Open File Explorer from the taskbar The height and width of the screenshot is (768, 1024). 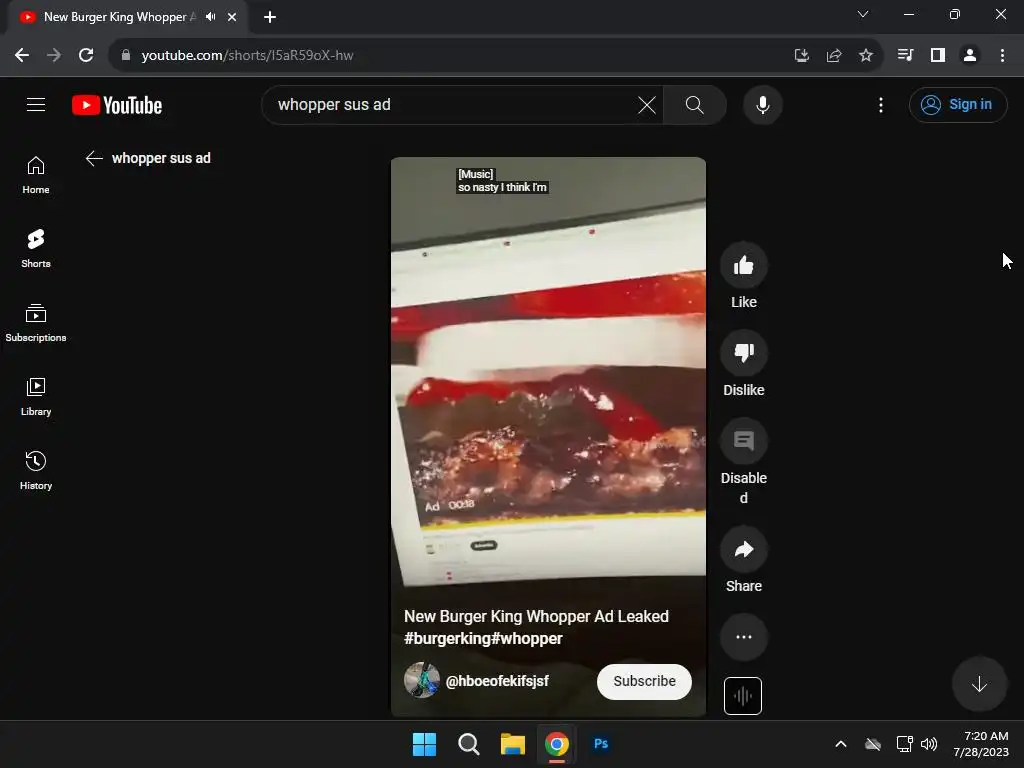513,744
